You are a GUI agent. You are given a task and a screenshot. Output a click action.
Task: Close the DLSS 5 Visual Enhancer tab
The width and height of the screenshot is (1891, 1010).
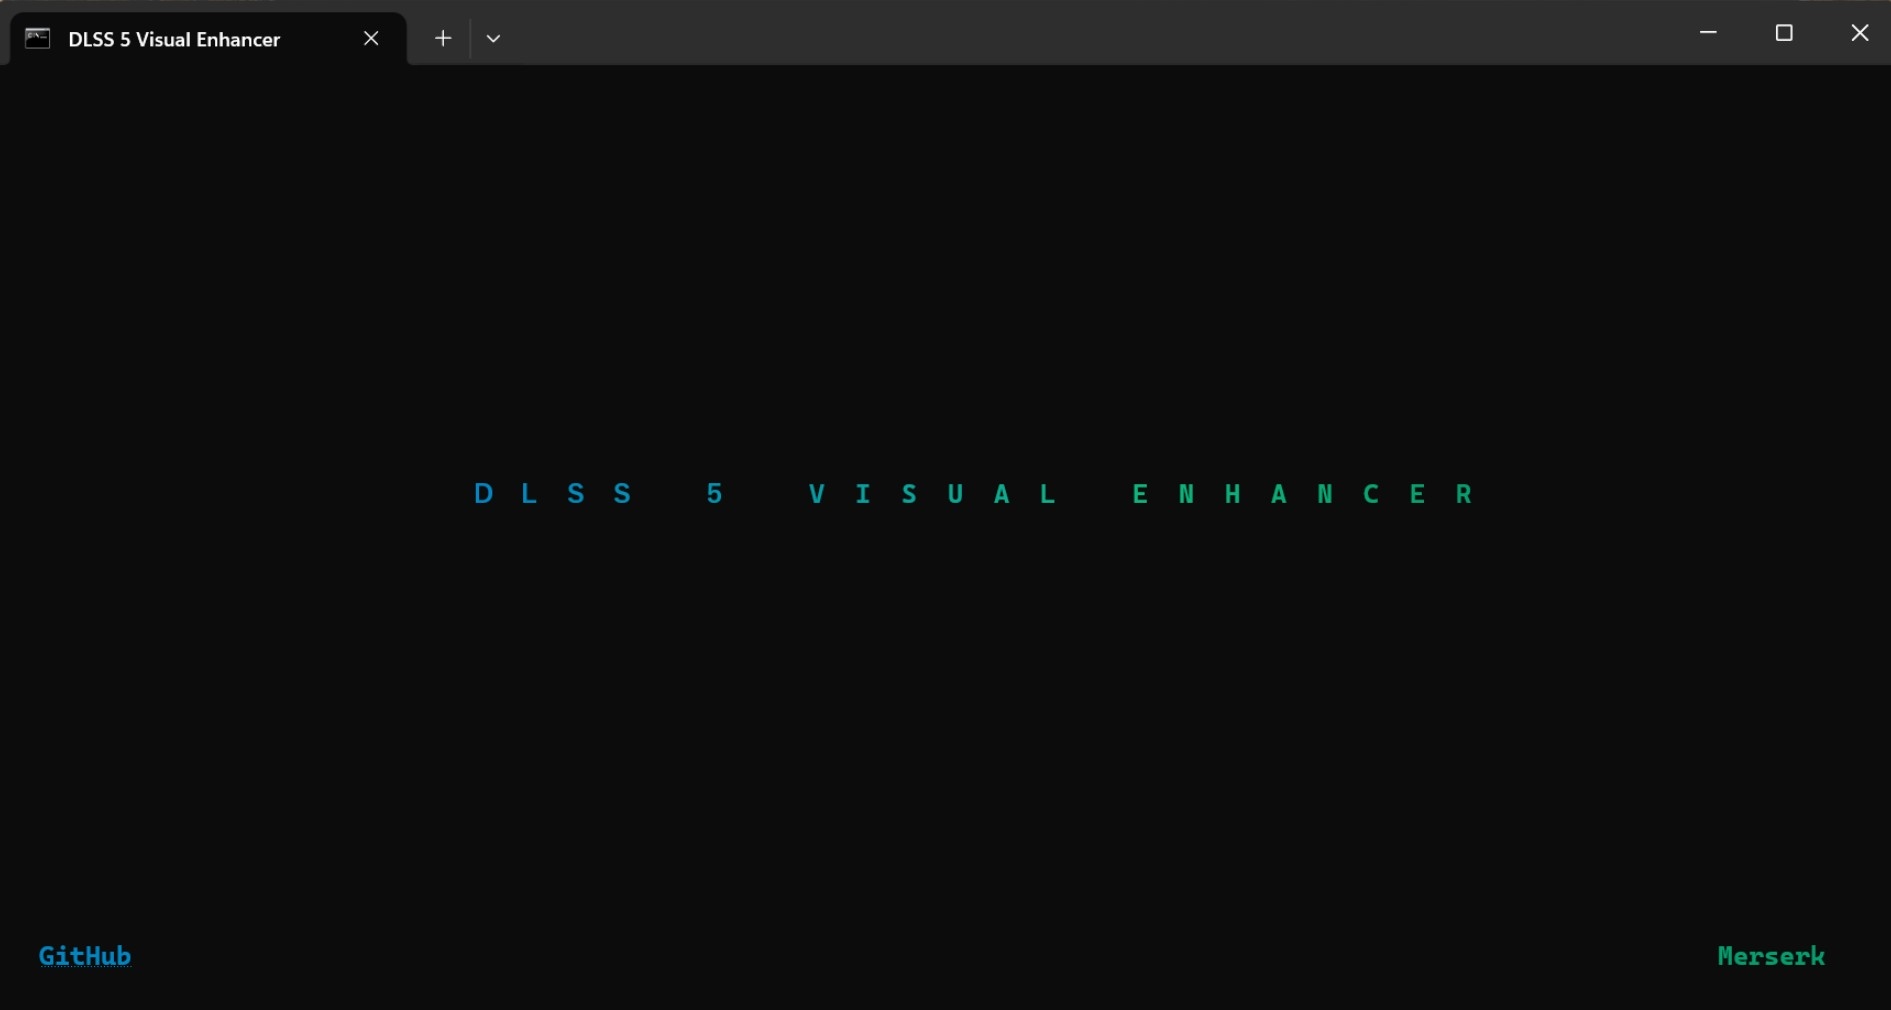coord(371,38)
